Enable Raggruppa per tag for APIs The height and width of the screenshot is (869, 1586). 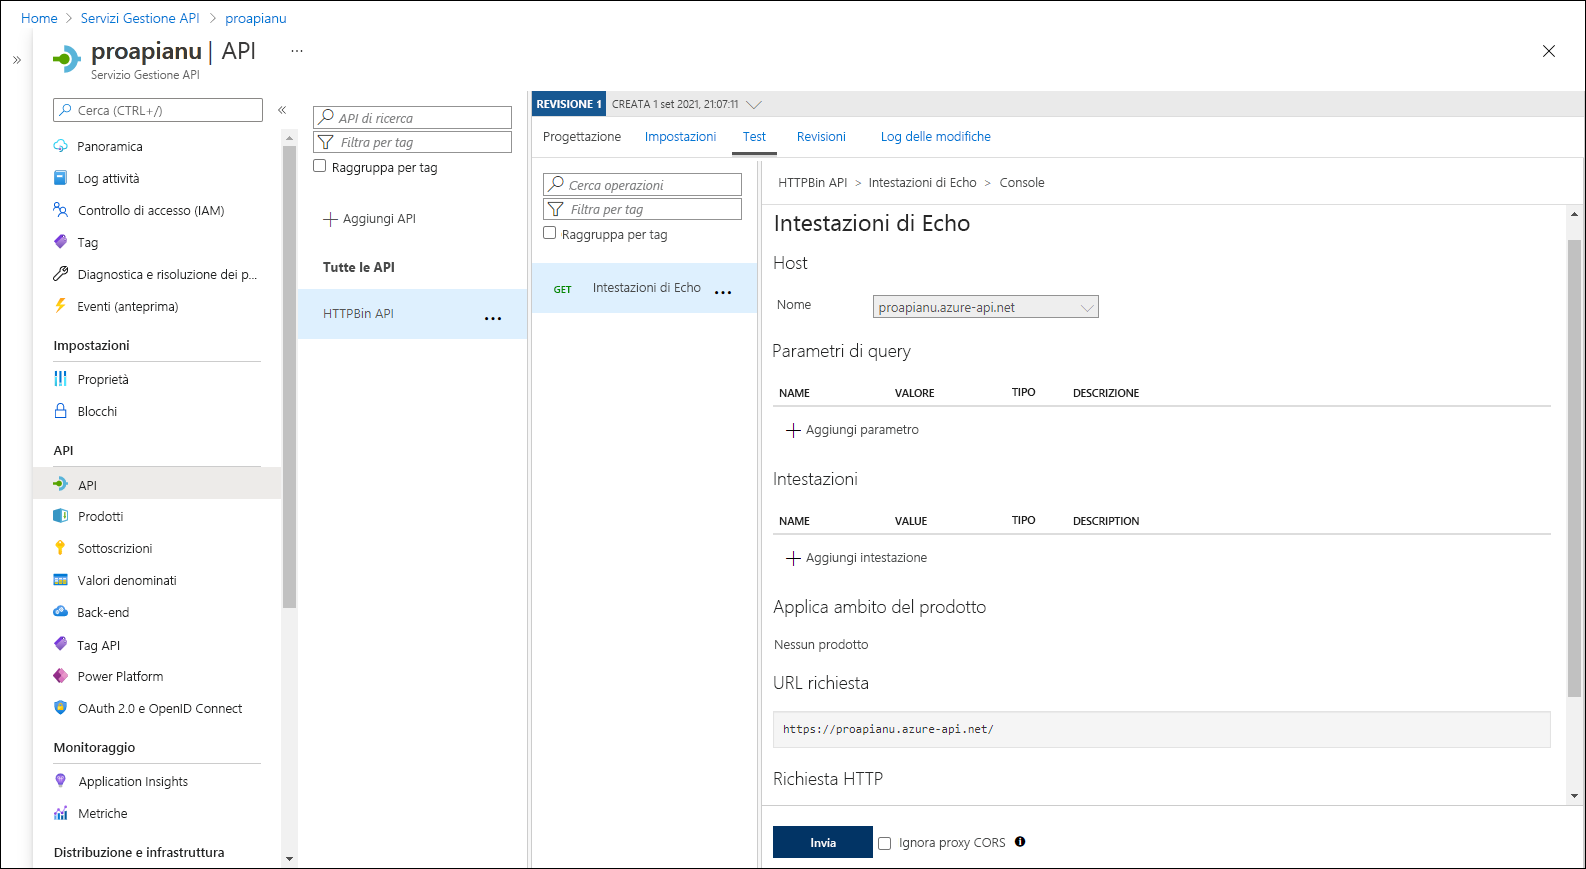pos(320,166)
